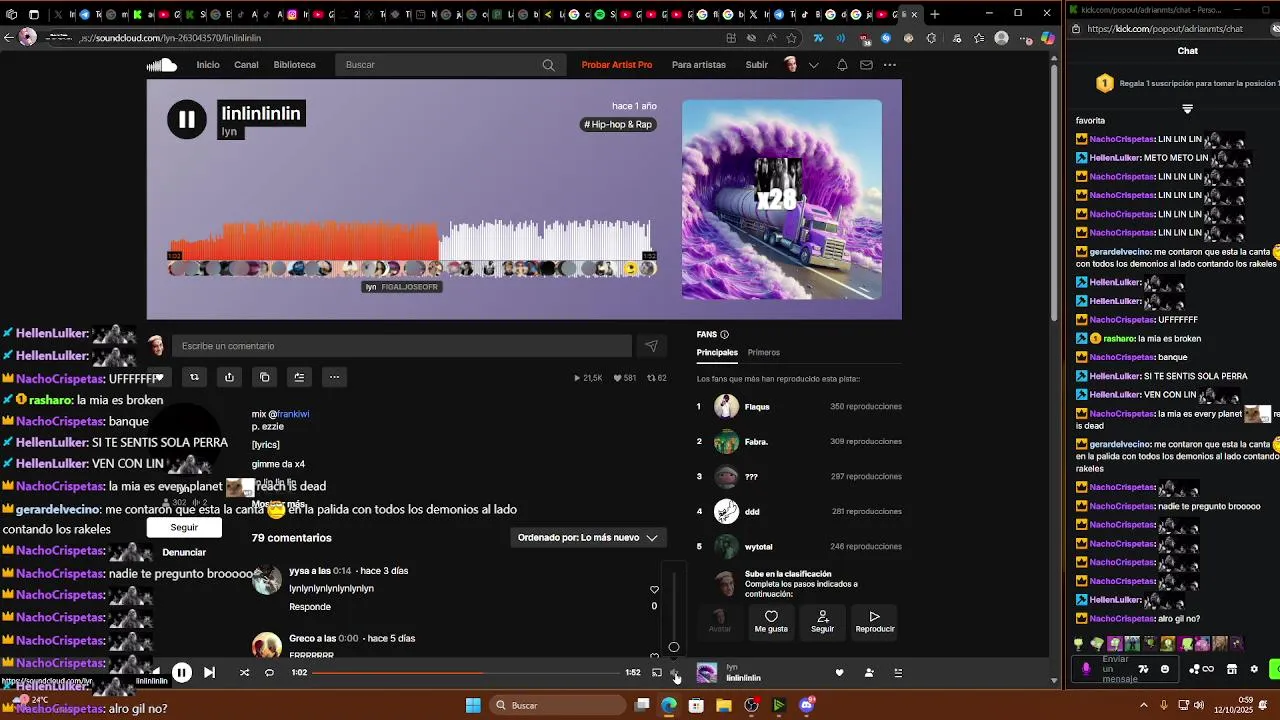The image size is (1280, 720).
Task: Click the search magnifier icon
Action: [548, 65]
